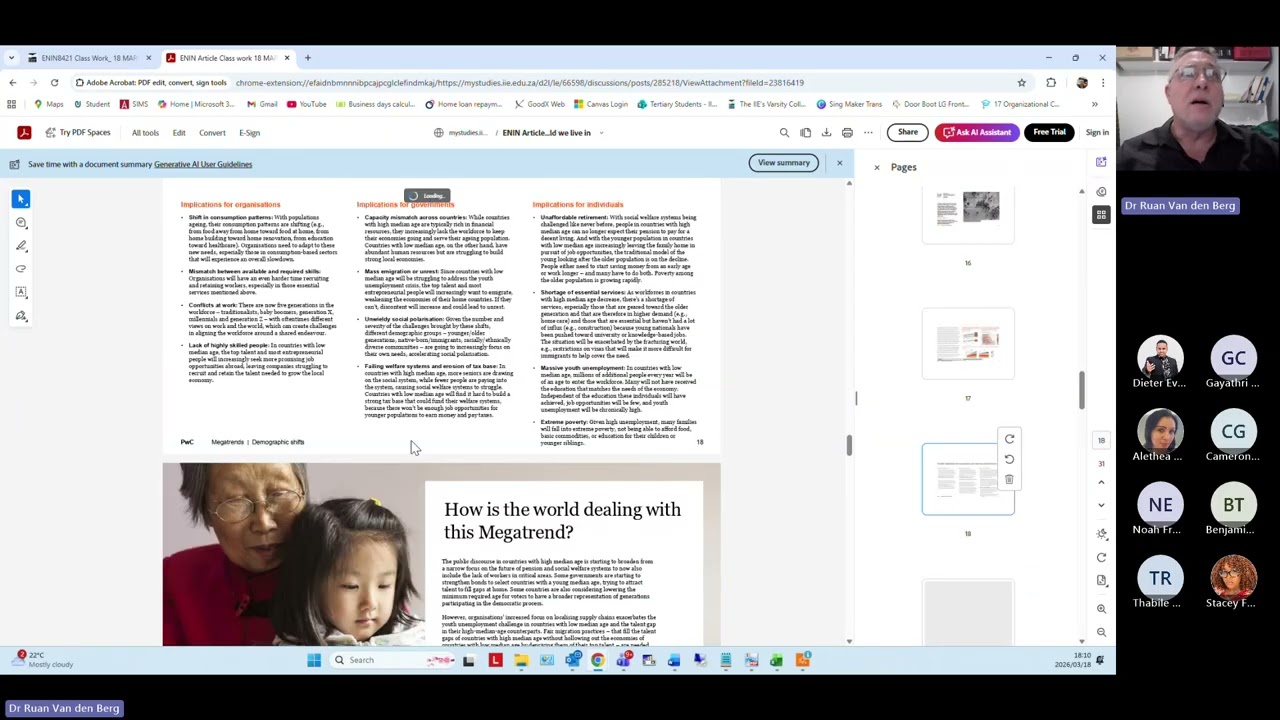Open the Windows Start menu

tap(314, 660)
